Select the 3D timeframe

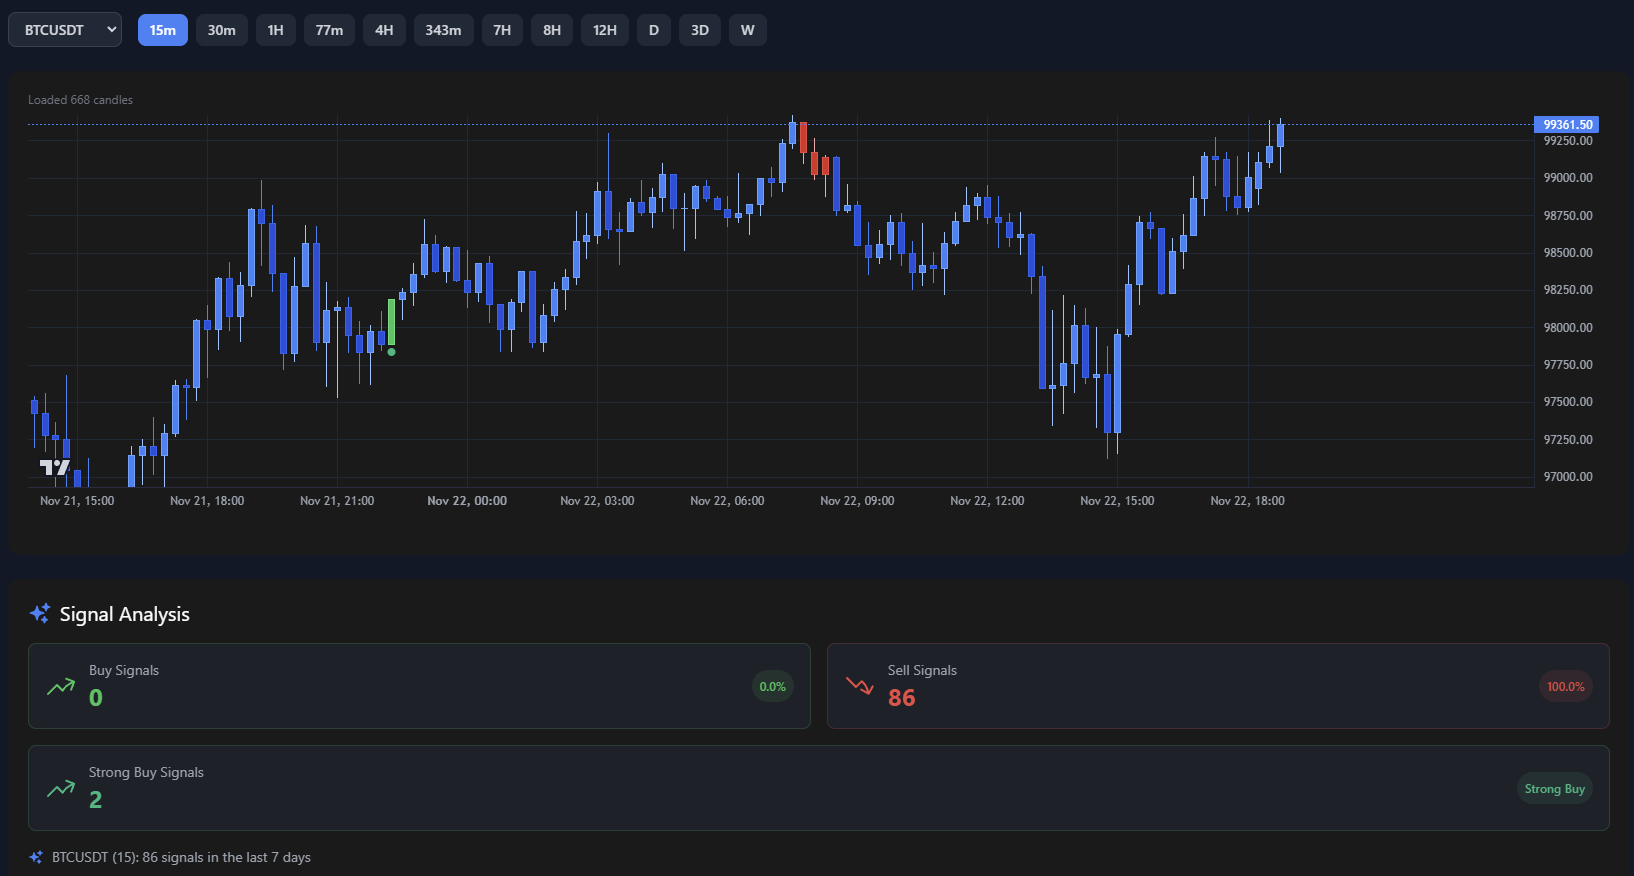pos(700,30)
